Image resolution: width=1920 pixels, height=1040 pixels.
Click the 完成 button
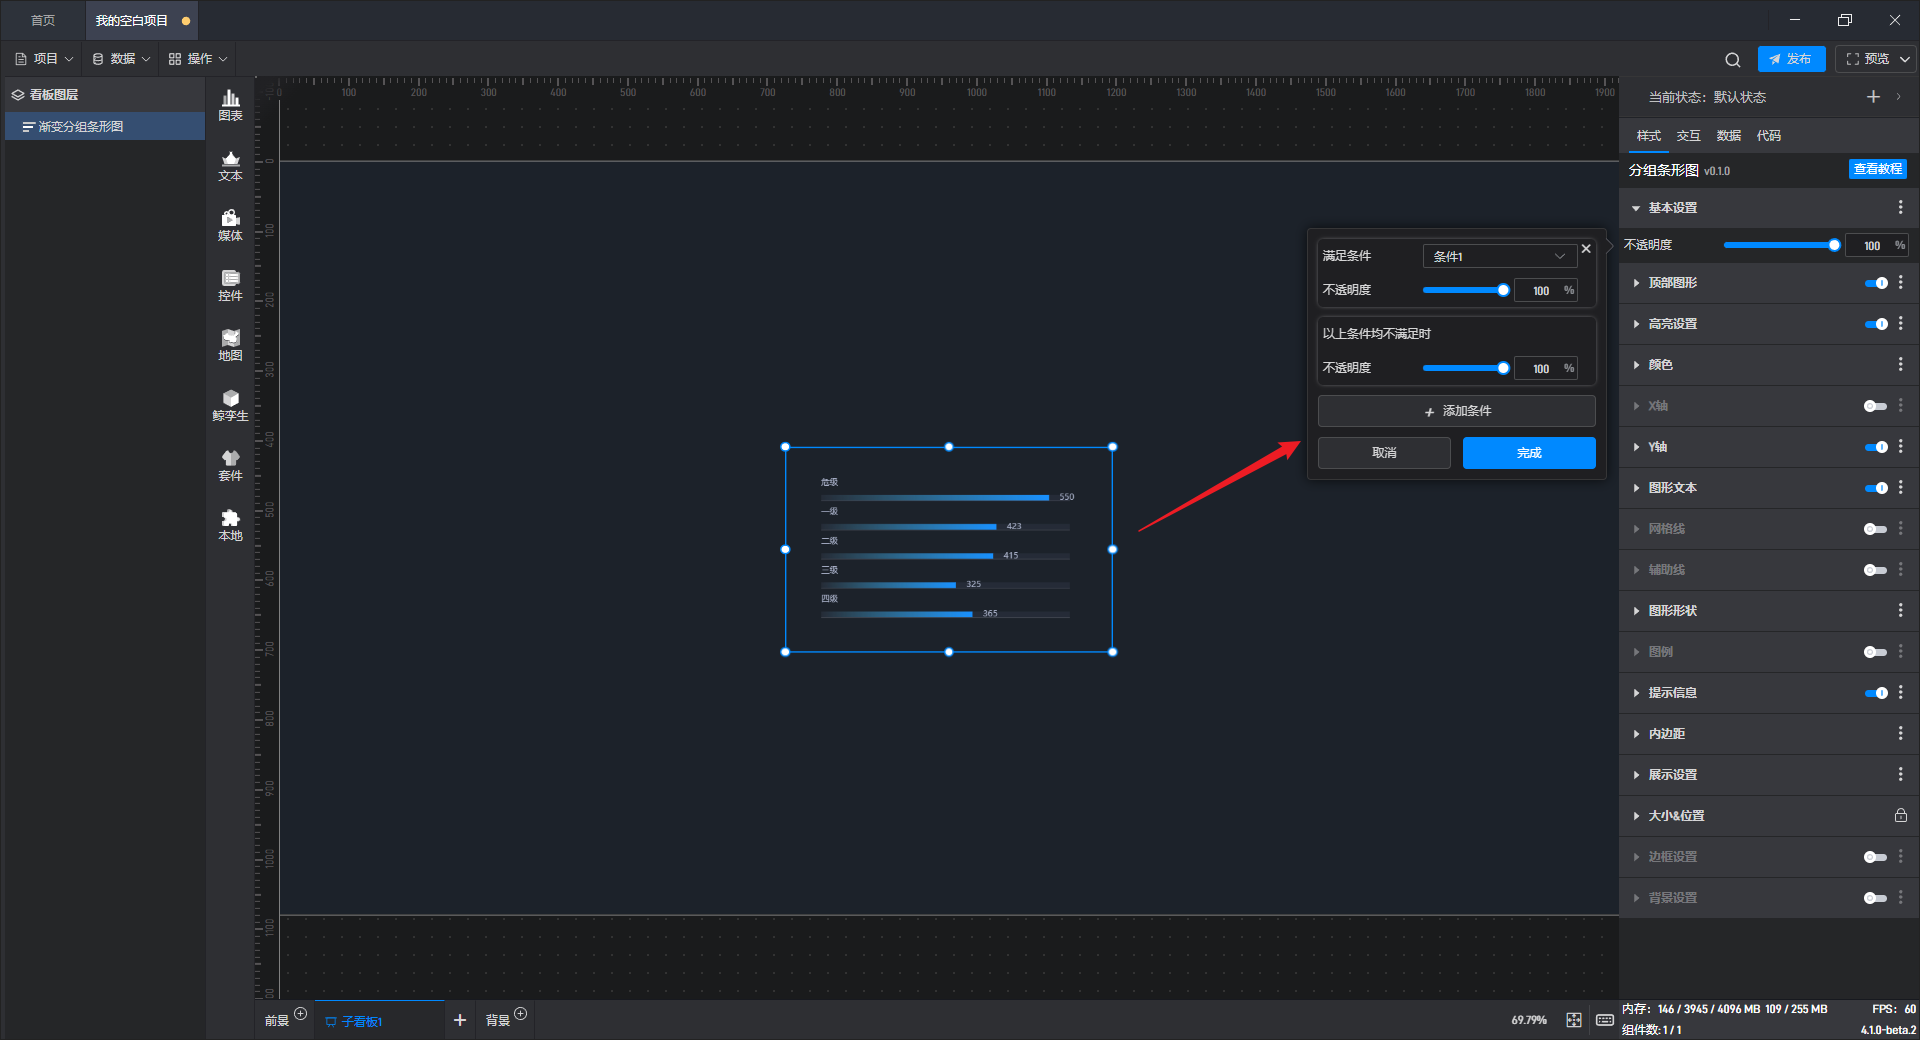coord(1529,453)
